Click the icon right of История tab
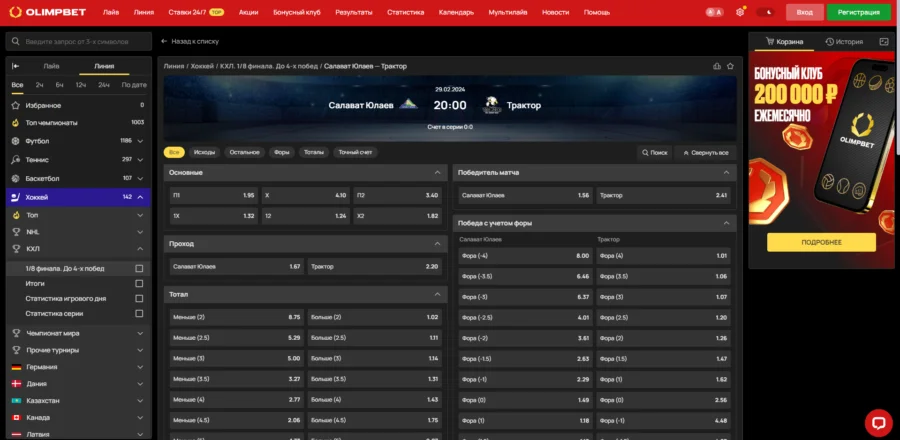Image resolution: width=900 pixels, height=440 pixels. pyautogui.click(x=883, y=42)
